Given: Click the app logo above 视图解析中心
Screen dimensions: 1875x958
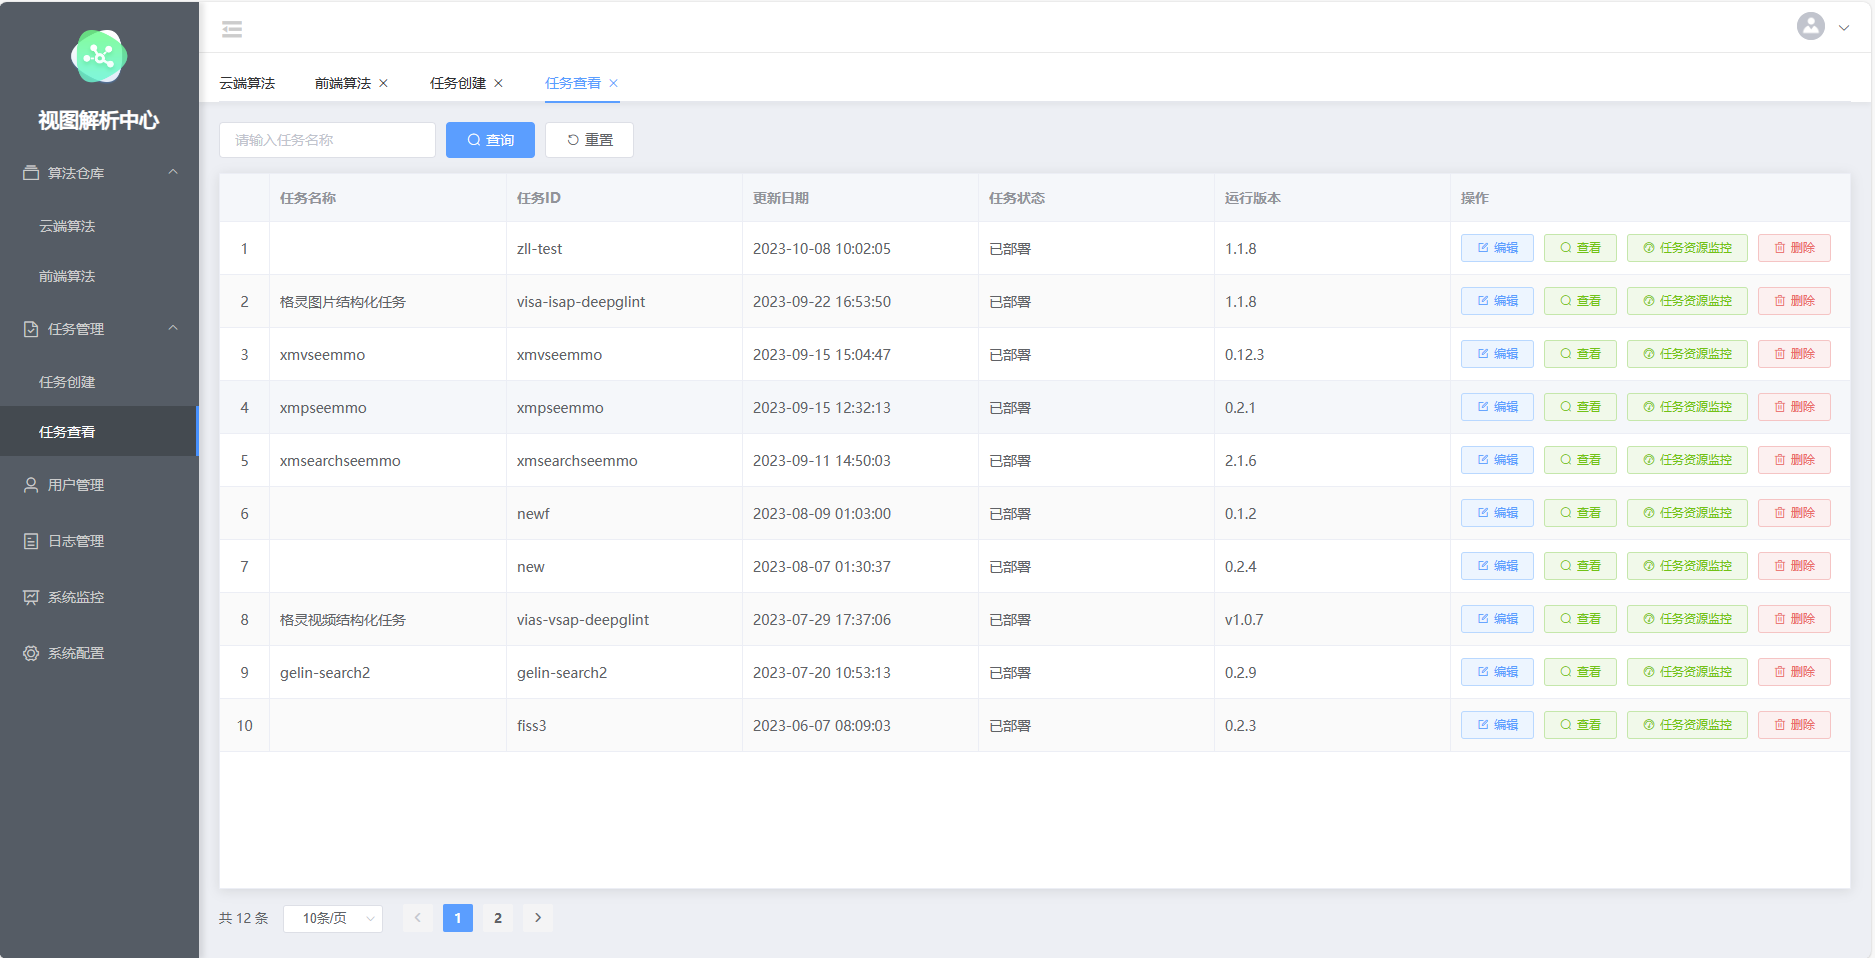Looking at the screenshot, I should 99,56.
